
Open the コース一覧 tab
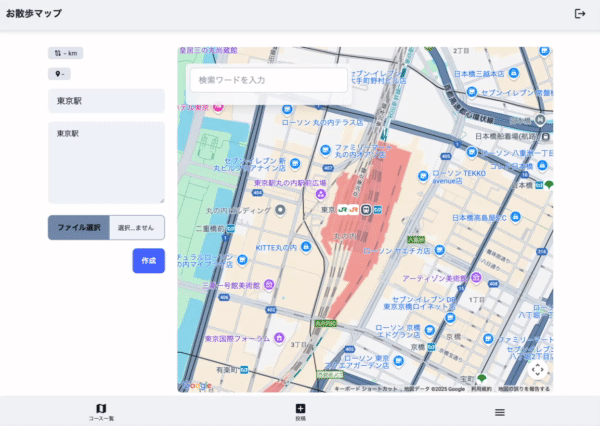pyautogui.click(x=101, y=412)
